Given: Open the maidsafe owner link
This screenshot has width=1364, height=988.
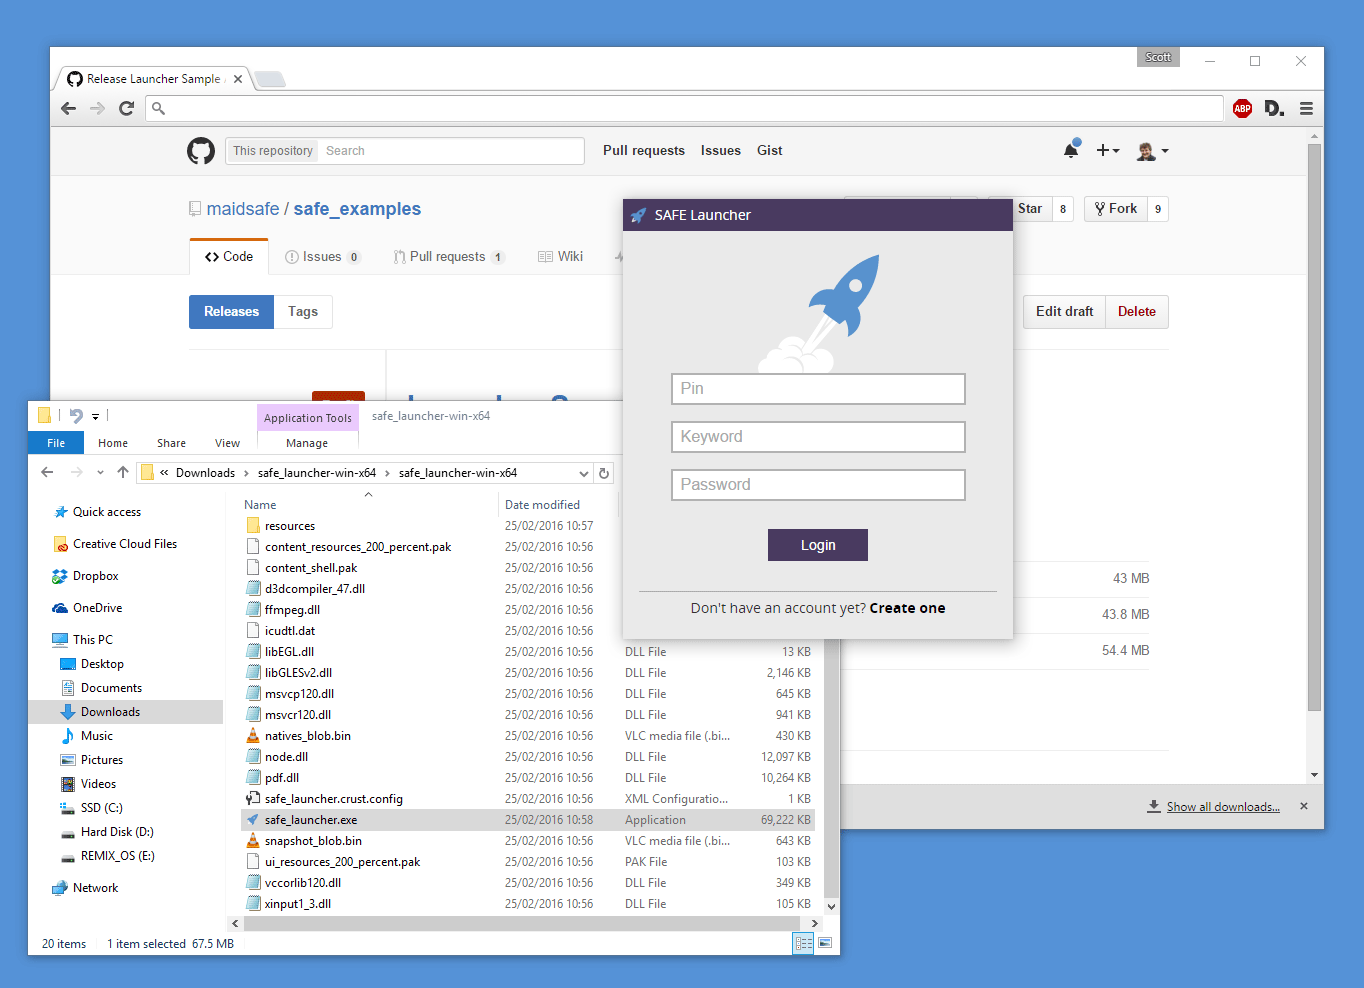Looking at the screenshot, I should [x=243, y=209].
